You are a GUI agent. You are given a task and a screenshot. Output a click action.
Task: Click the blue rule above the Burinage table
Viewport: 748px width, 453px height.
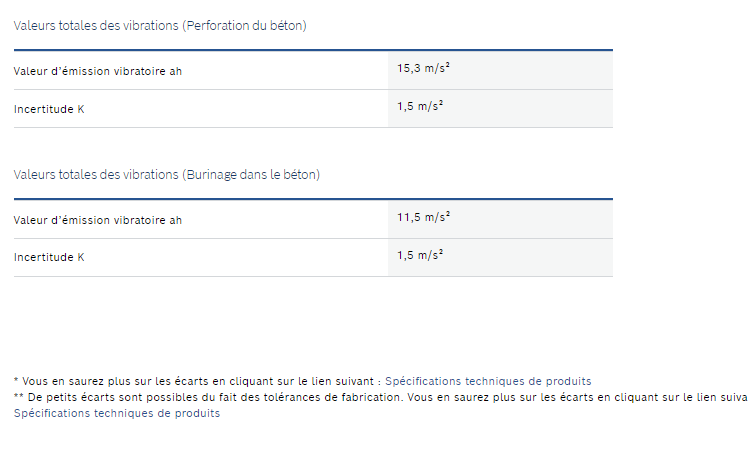(x=313, y=199)
